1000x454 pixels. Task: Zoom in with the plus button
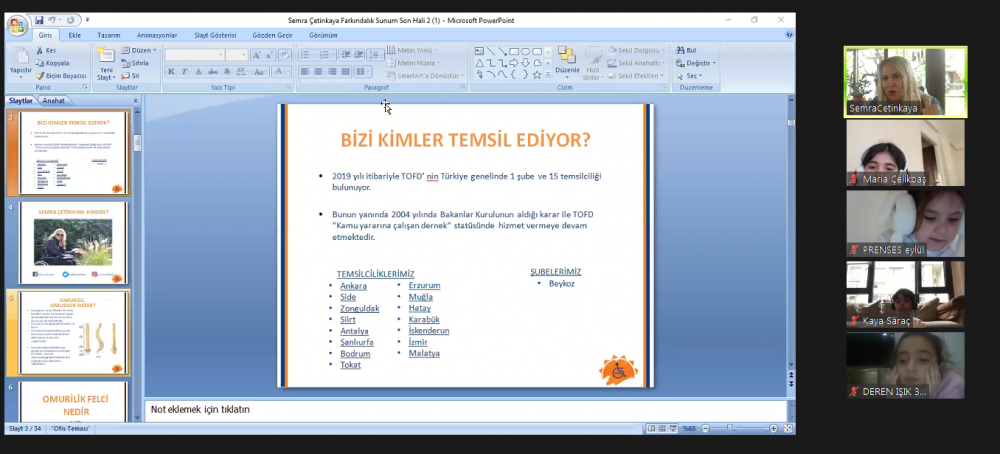[x=774, y=428]
